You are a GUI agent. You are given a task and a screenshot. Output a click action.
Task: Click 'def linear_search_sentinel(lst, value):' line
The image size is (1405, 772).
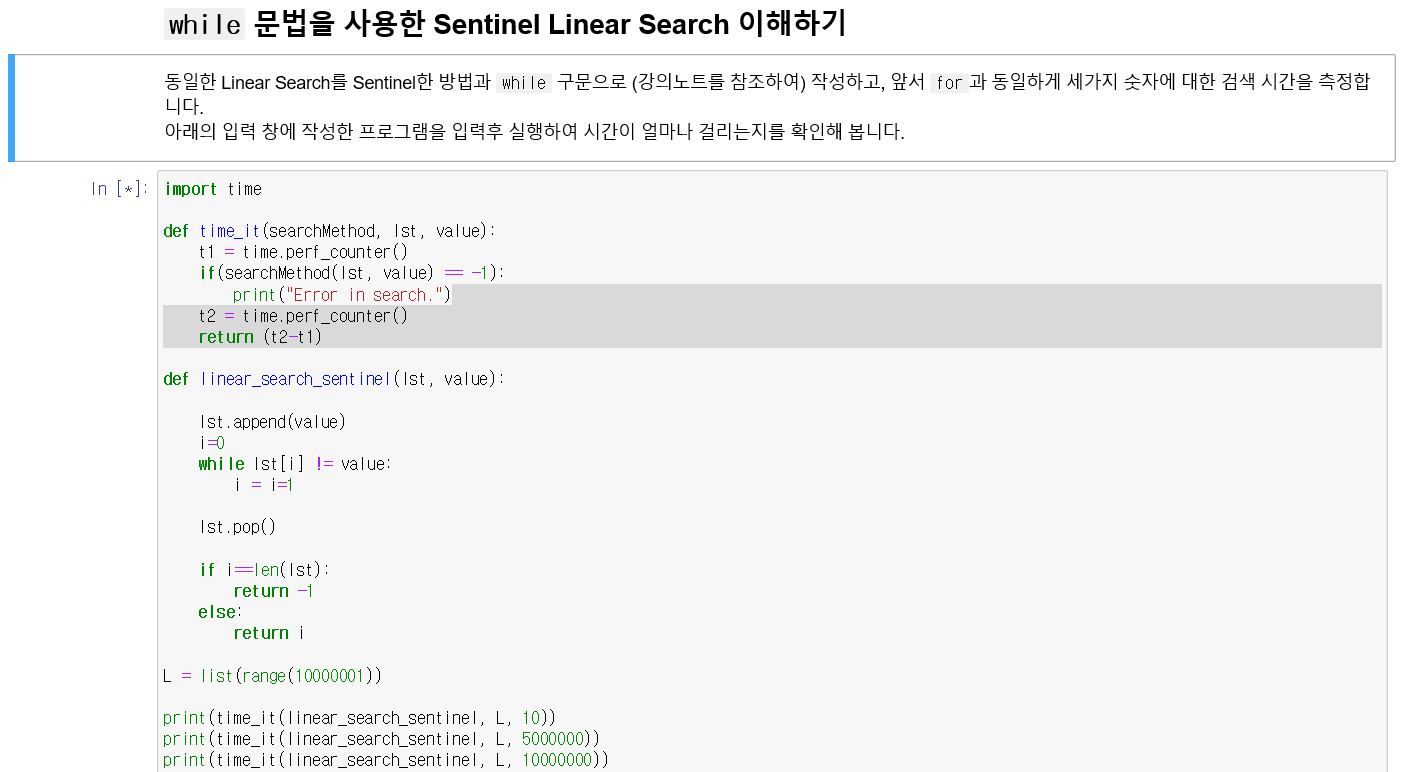coord(334,379)
